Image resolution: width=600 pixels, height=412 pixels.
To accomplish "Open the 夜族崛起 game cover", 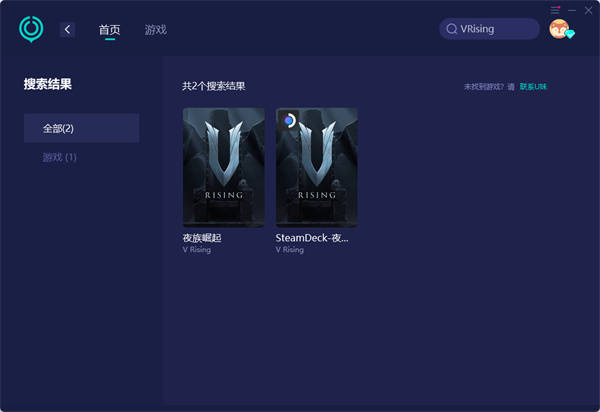I will 223,168.
